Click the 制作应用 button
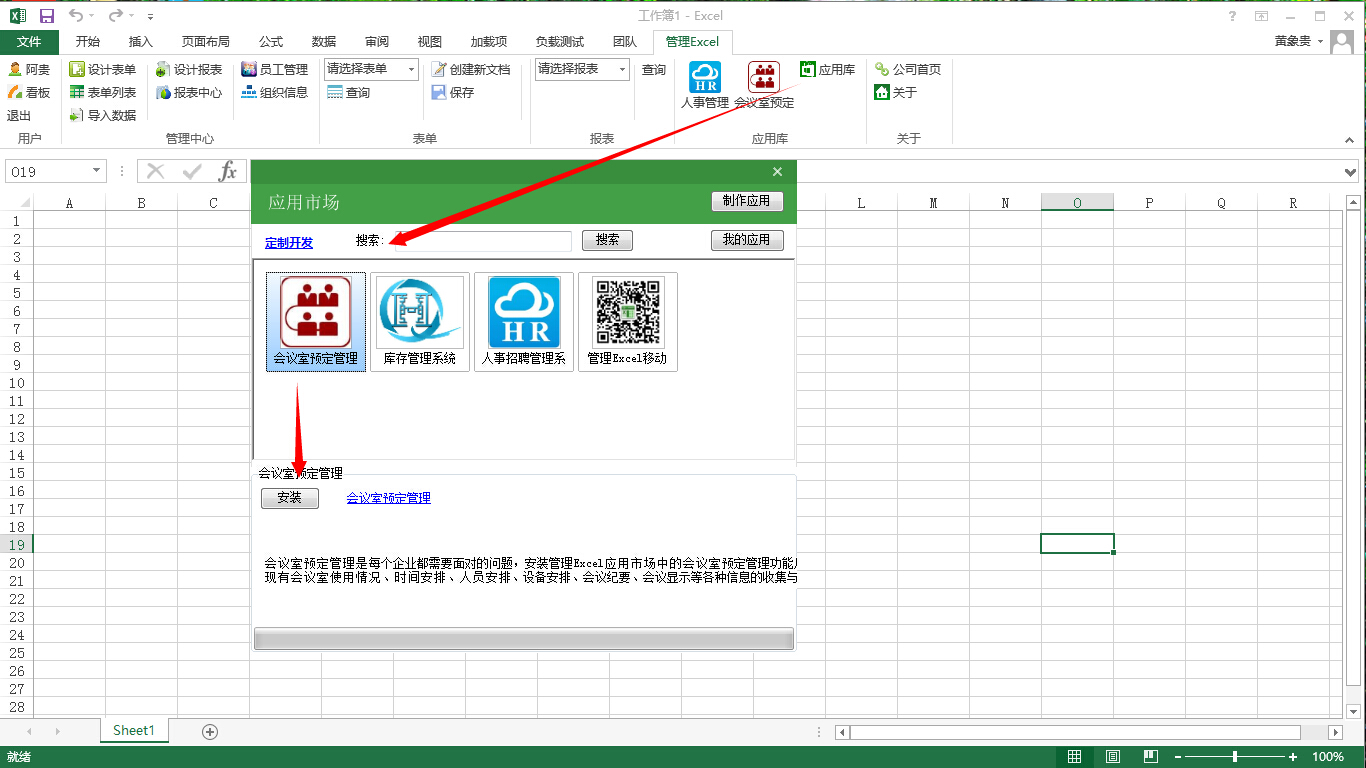The image size is (1366, 768). (747, 201)
